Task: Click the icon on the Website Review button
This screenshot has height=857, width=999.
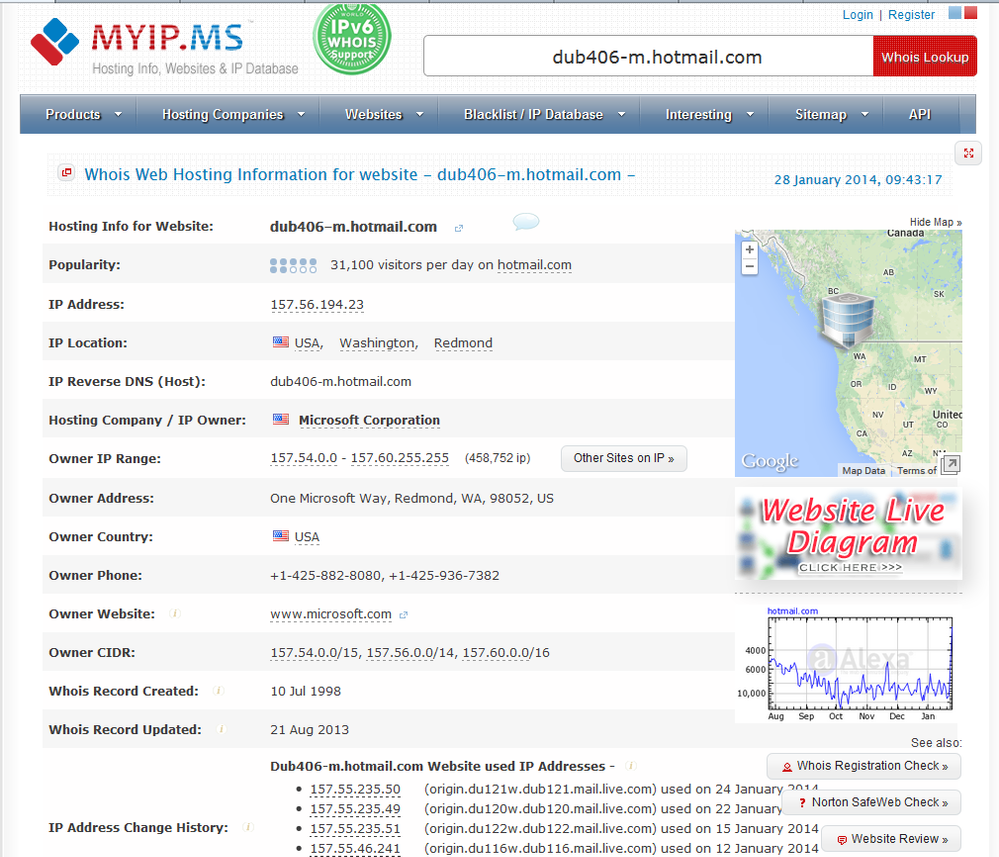Action: (842, 840)
